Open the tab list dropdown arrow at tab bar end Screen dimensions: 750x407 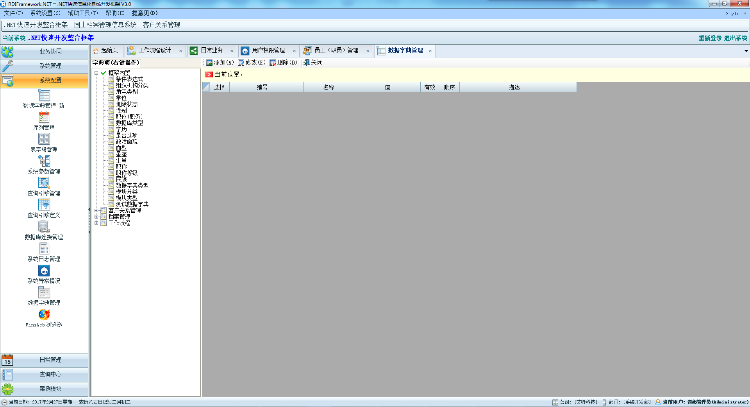(x=746, y=51)
